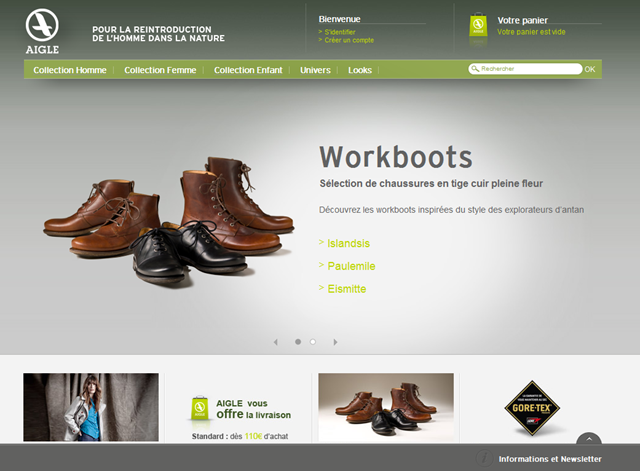Click the info icon in footer bar

484,458
